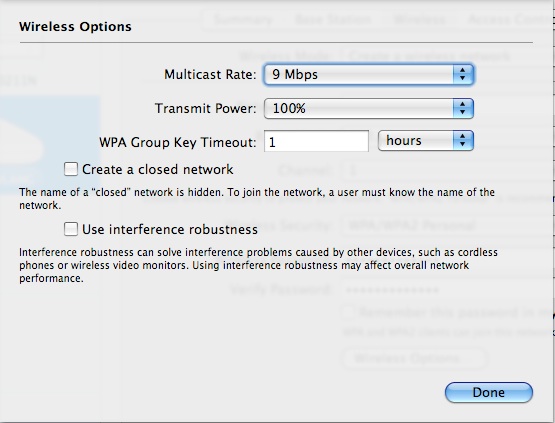Click the interference robustness description paragraph

coord(258,265)
